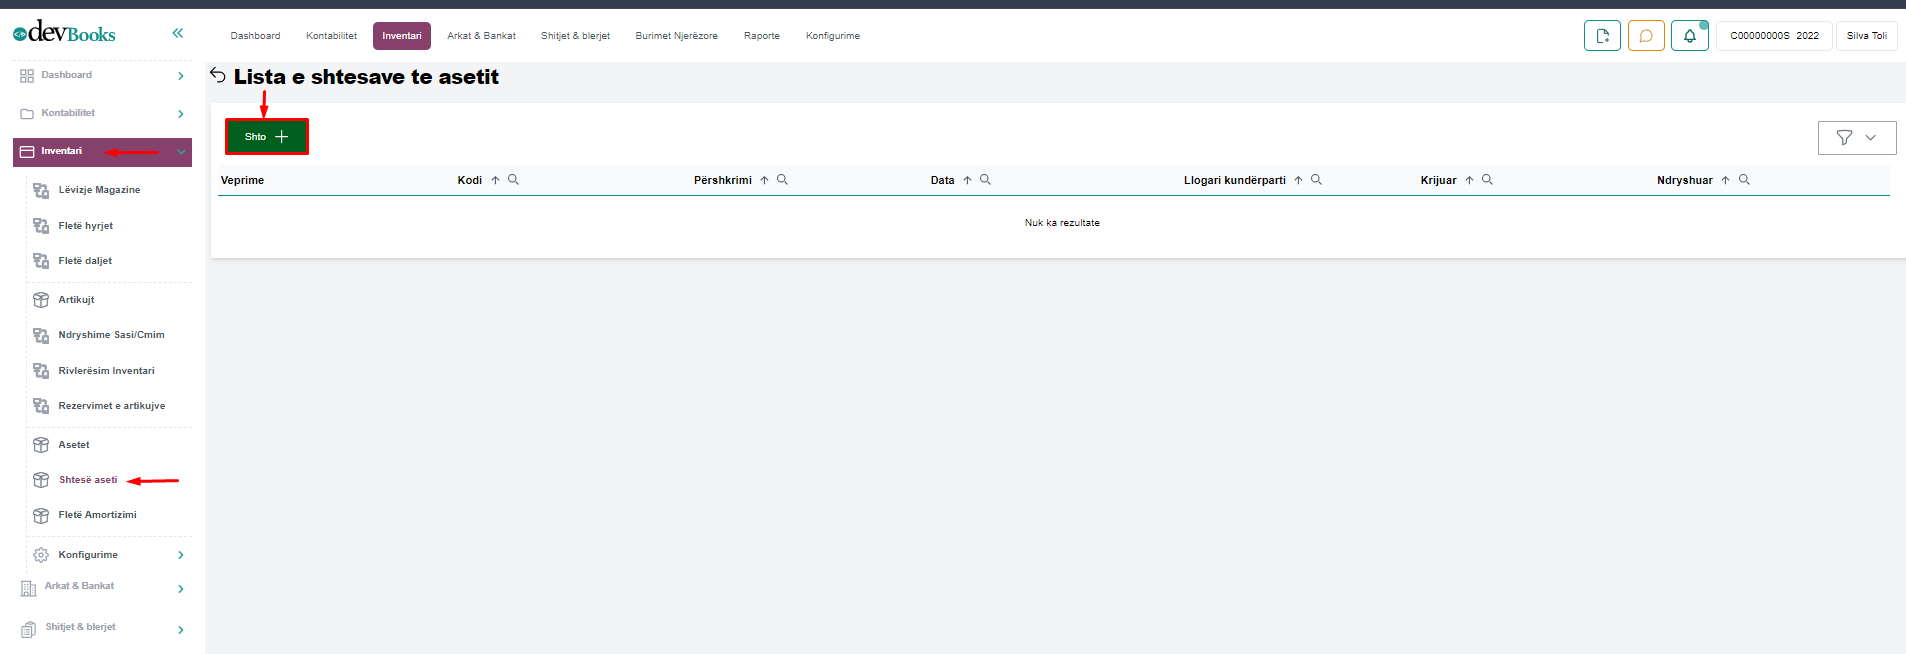Viewport: 1906px width, 654px height.
Task: Sort the Data column using arrow icon
Action: coord(967,180)
